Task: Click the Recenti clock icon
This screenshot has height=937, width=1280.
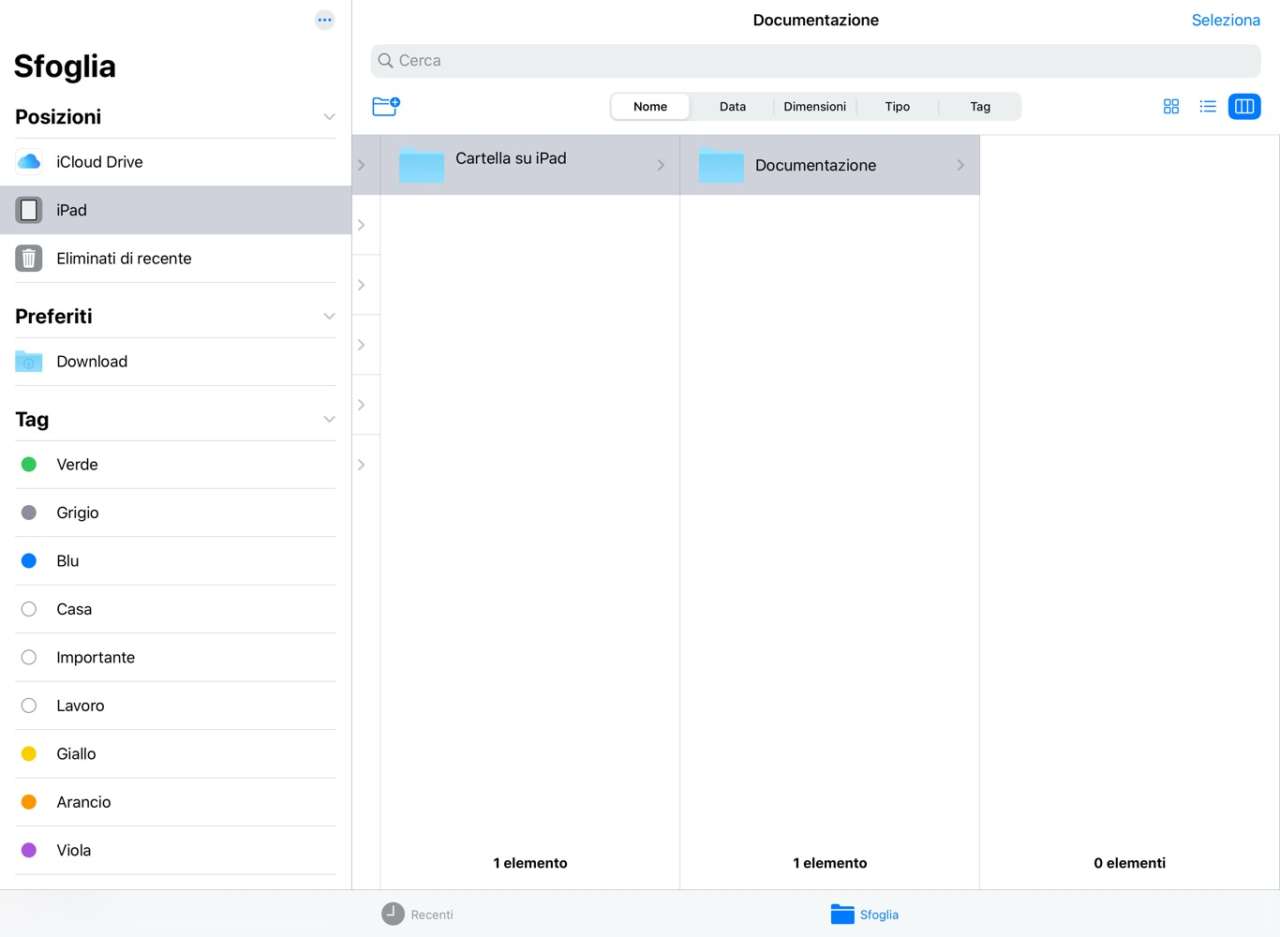Action: [x=393, y=914]
